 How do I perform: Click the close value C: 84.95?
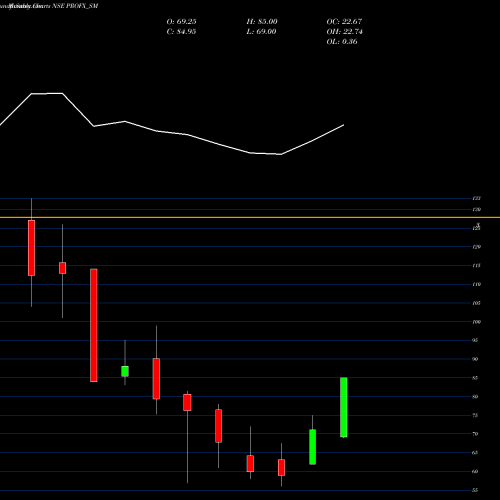pyautogui.click(x=181, y=31)
